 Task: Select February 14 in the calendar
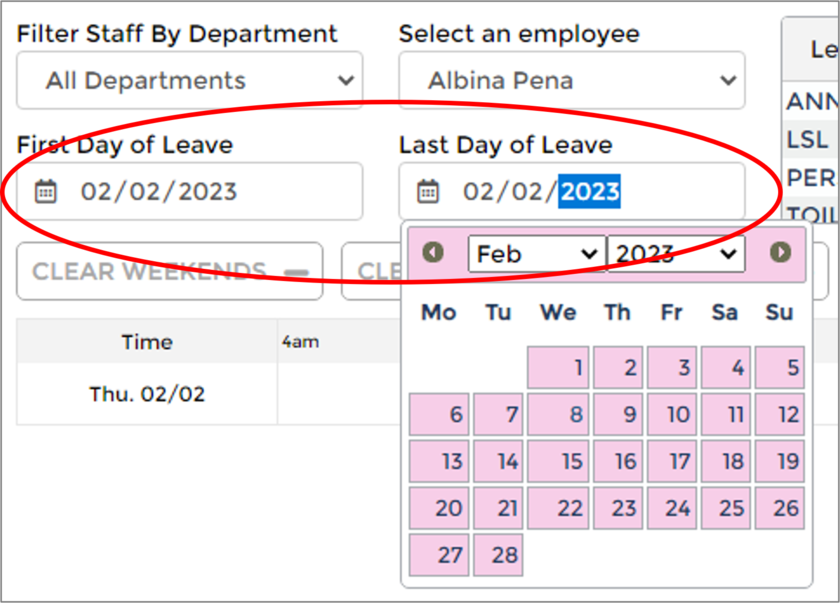[498, 460]
